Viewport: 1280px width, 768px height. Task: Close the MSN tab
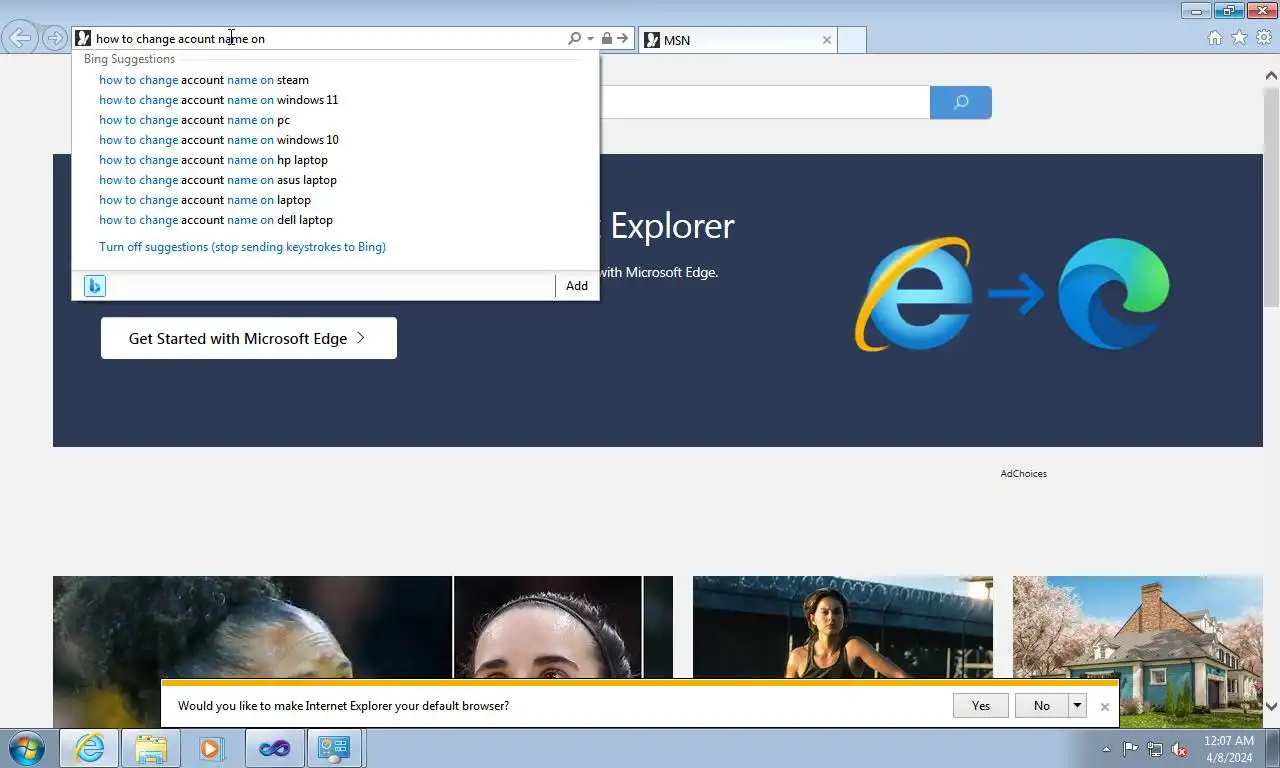826,40
